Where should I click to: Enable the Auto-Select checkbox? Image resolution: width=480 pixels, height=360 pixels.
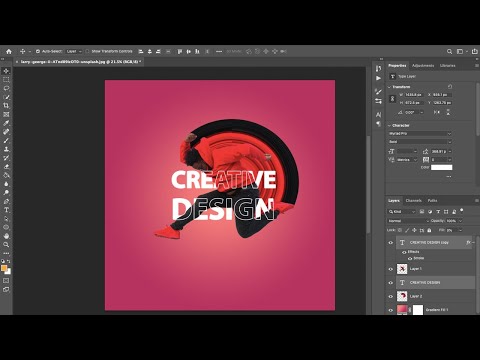[38, 51]
